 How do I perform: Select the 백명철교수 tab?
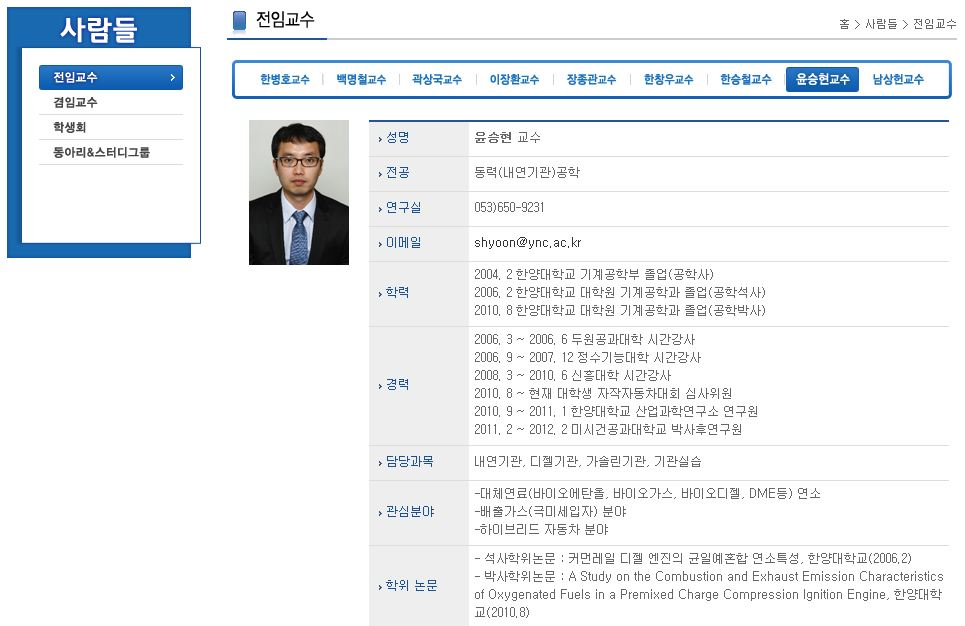click(361, 79)
